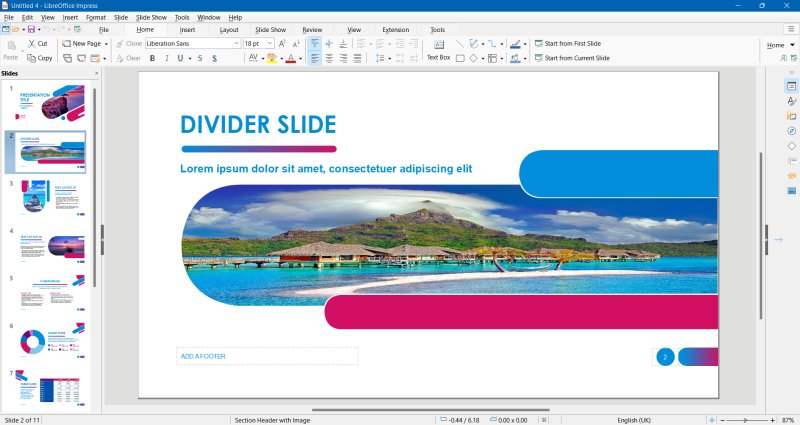Click the Cut icon
Screen dimensions: 800x425
pyautogui.click(x=37, y=44)
